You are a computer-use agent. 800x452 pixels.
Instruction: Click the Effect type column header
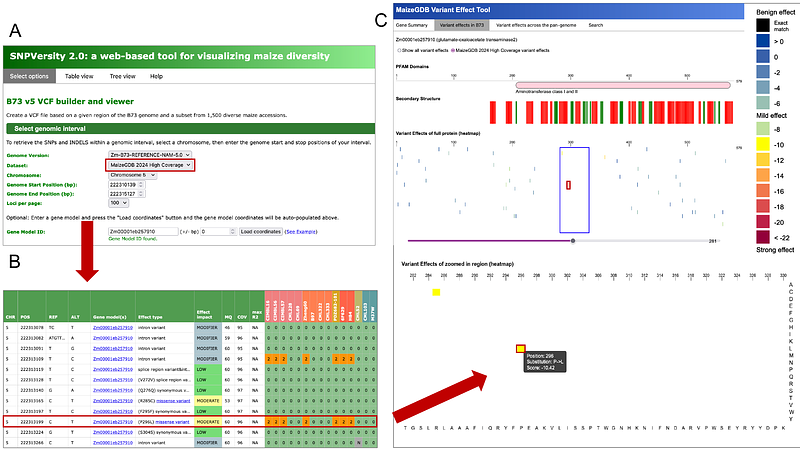(x=165, y=307)
